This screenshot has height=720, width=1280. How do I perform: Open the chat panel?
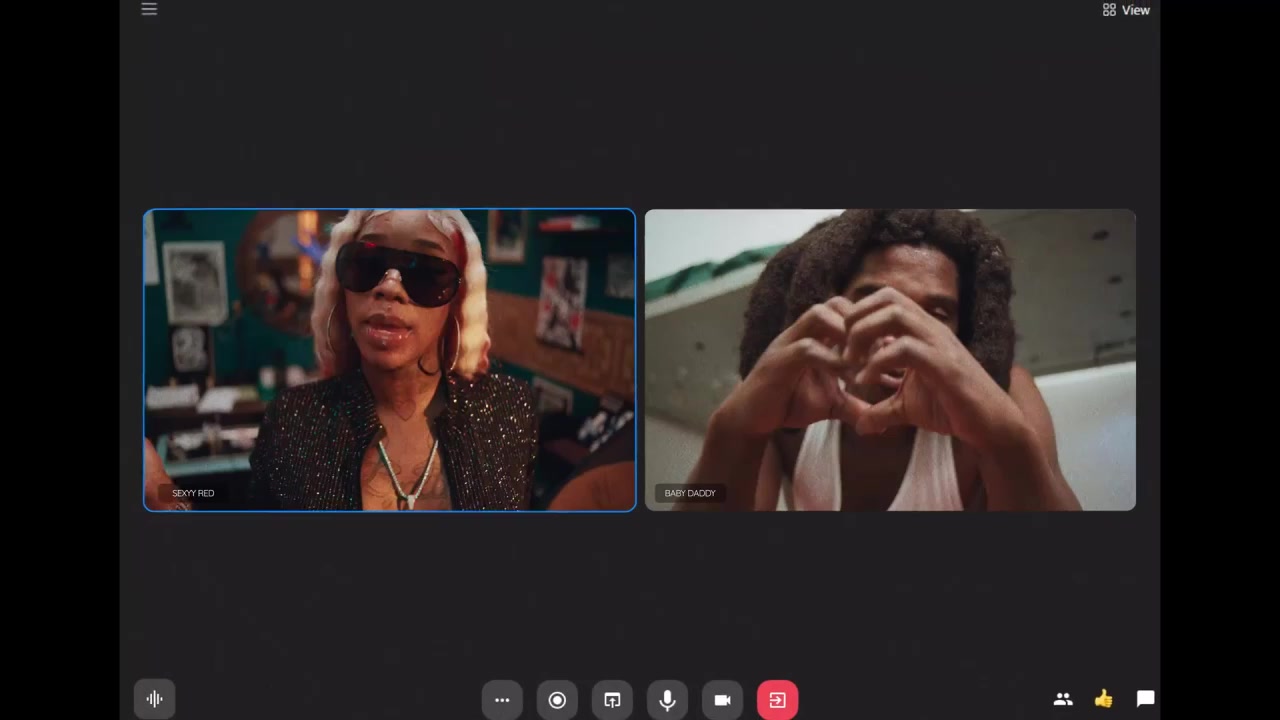(x=1145, y=699)
